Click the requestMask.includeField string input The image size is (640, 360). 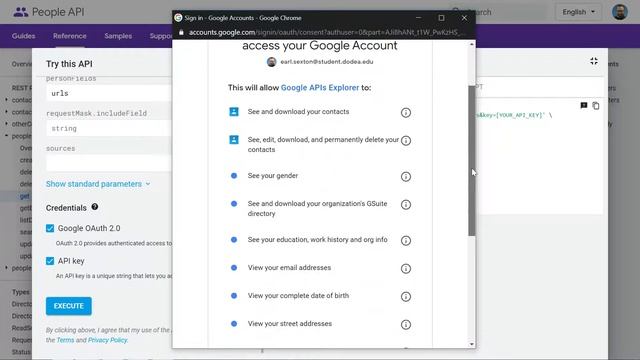(109, 129)
